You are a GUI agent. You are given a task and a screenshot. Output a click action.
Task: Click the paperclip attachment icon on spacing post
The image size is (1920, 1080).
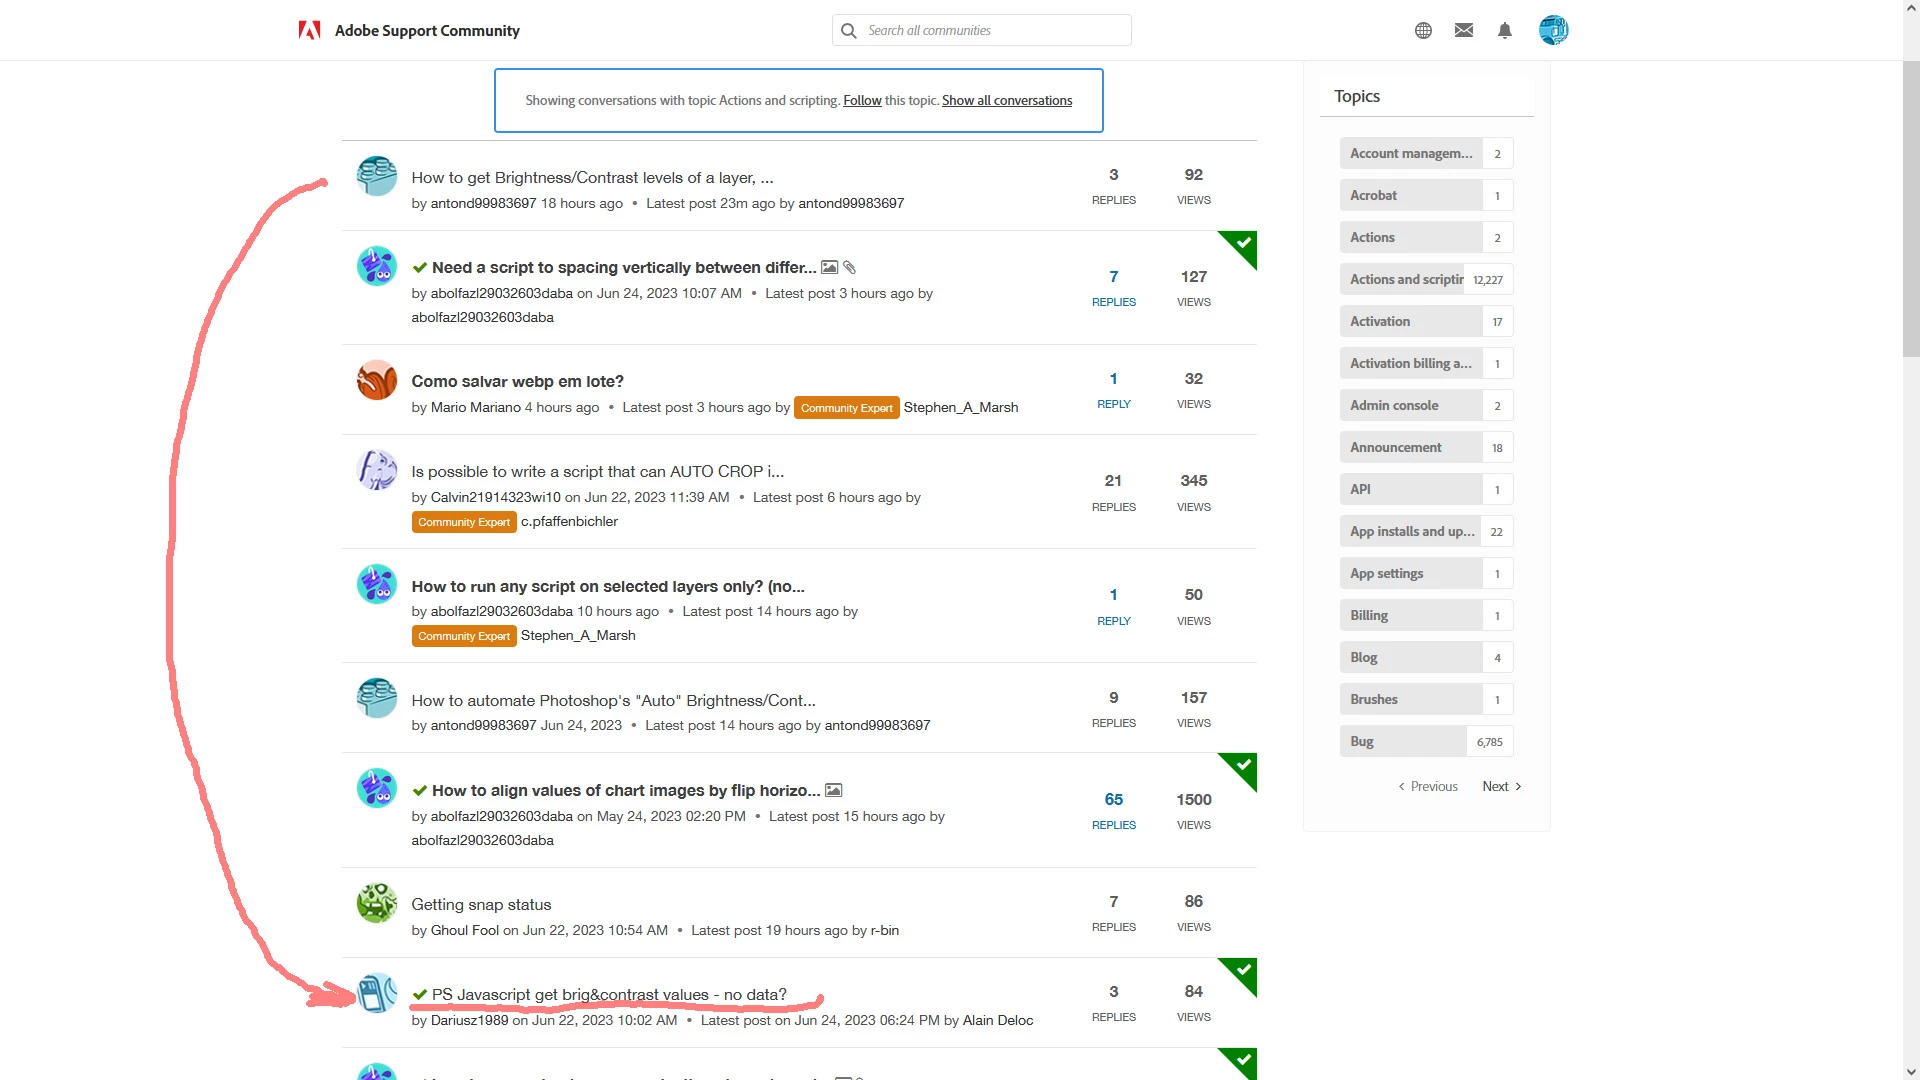pos(850,267)
